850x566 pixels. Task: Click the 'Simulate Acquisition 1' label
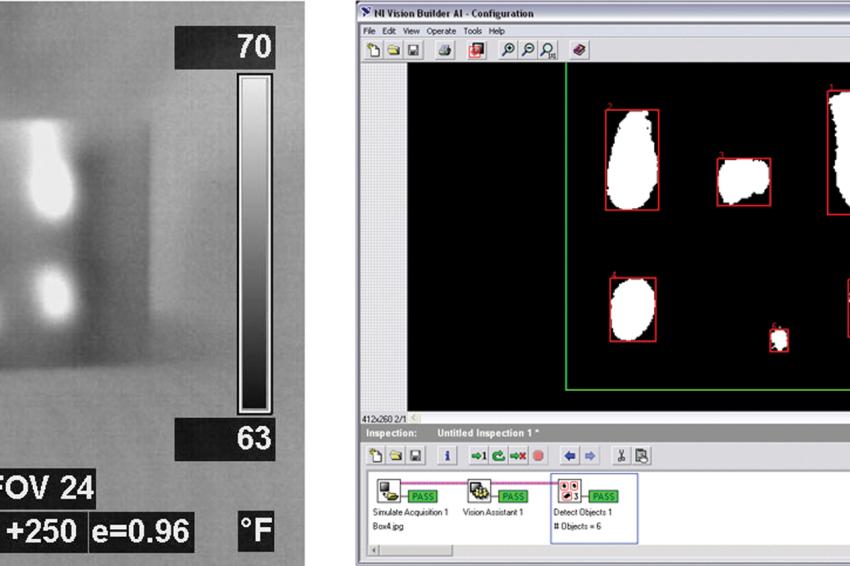[410, 512]
